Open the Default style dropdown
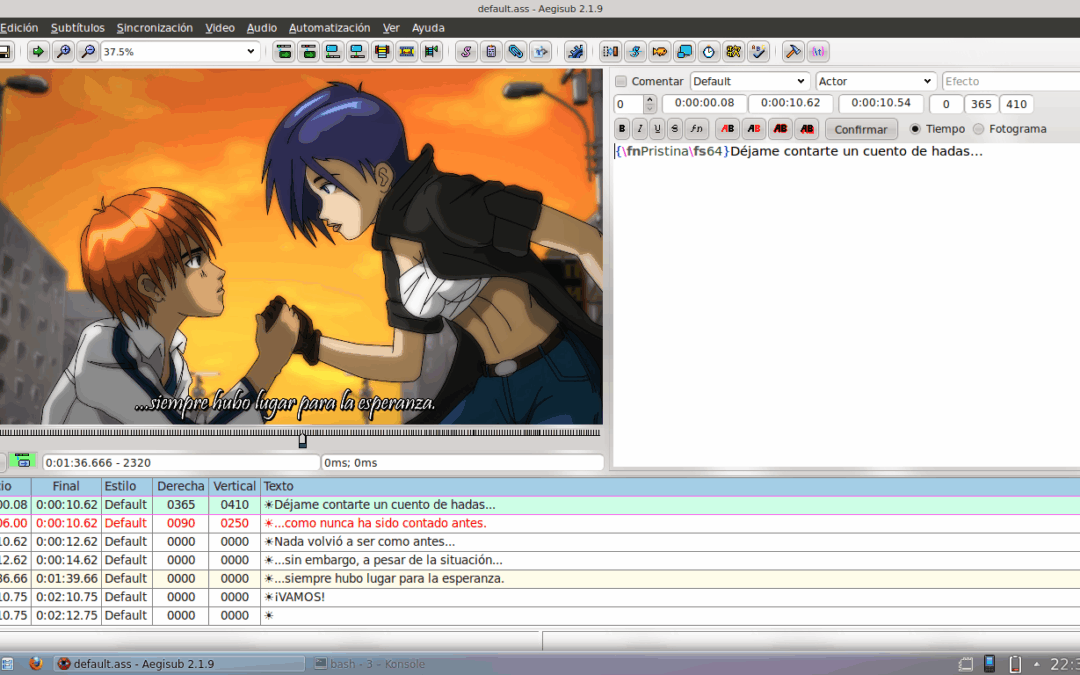This screenshot has width=1080, height=675. (x=750, y=81)
